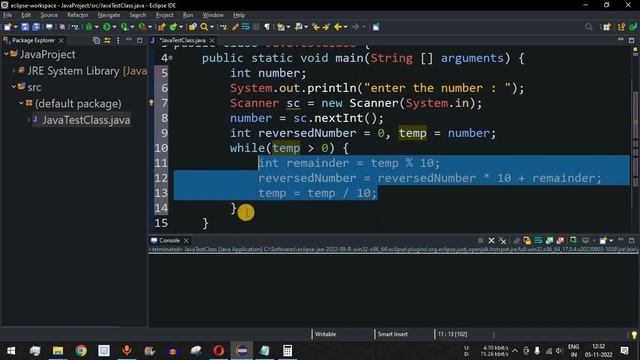The image size is (640, 360).
Task: Toggle Mark Occurrences pencil icon
Action: 235,27
